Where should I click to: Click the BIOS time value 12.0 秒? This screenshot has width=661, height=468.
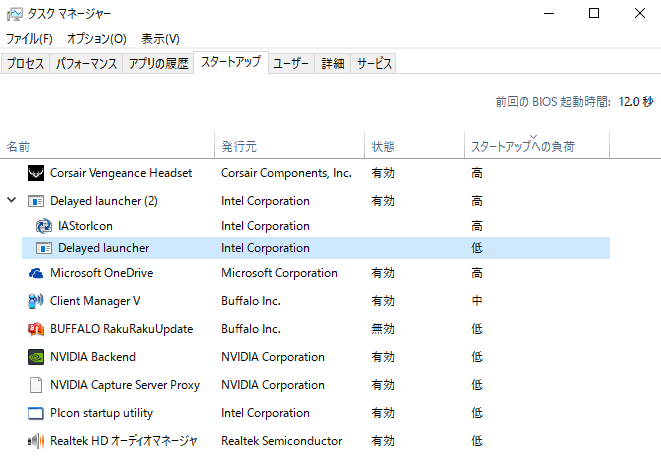(636, 102)
